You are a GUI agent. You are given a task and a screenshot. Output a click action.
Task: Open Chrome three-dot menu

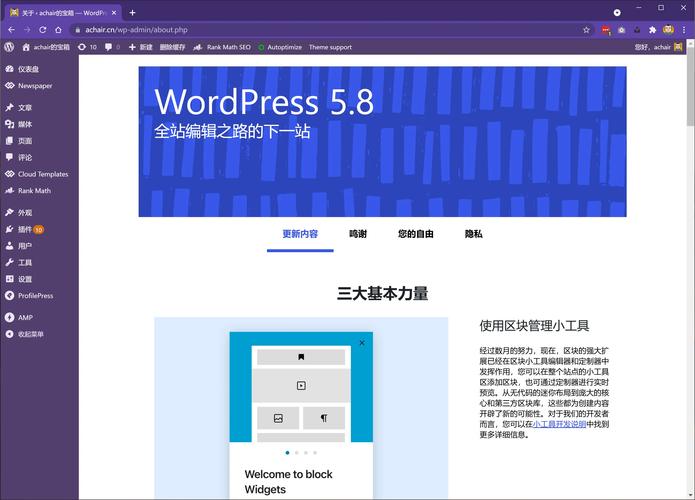point(684,30)
